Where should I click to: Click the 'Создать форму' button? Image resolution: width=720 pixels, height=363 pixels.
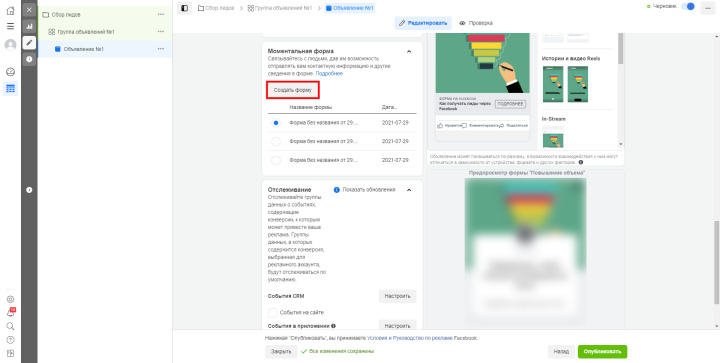click(292, 90)
